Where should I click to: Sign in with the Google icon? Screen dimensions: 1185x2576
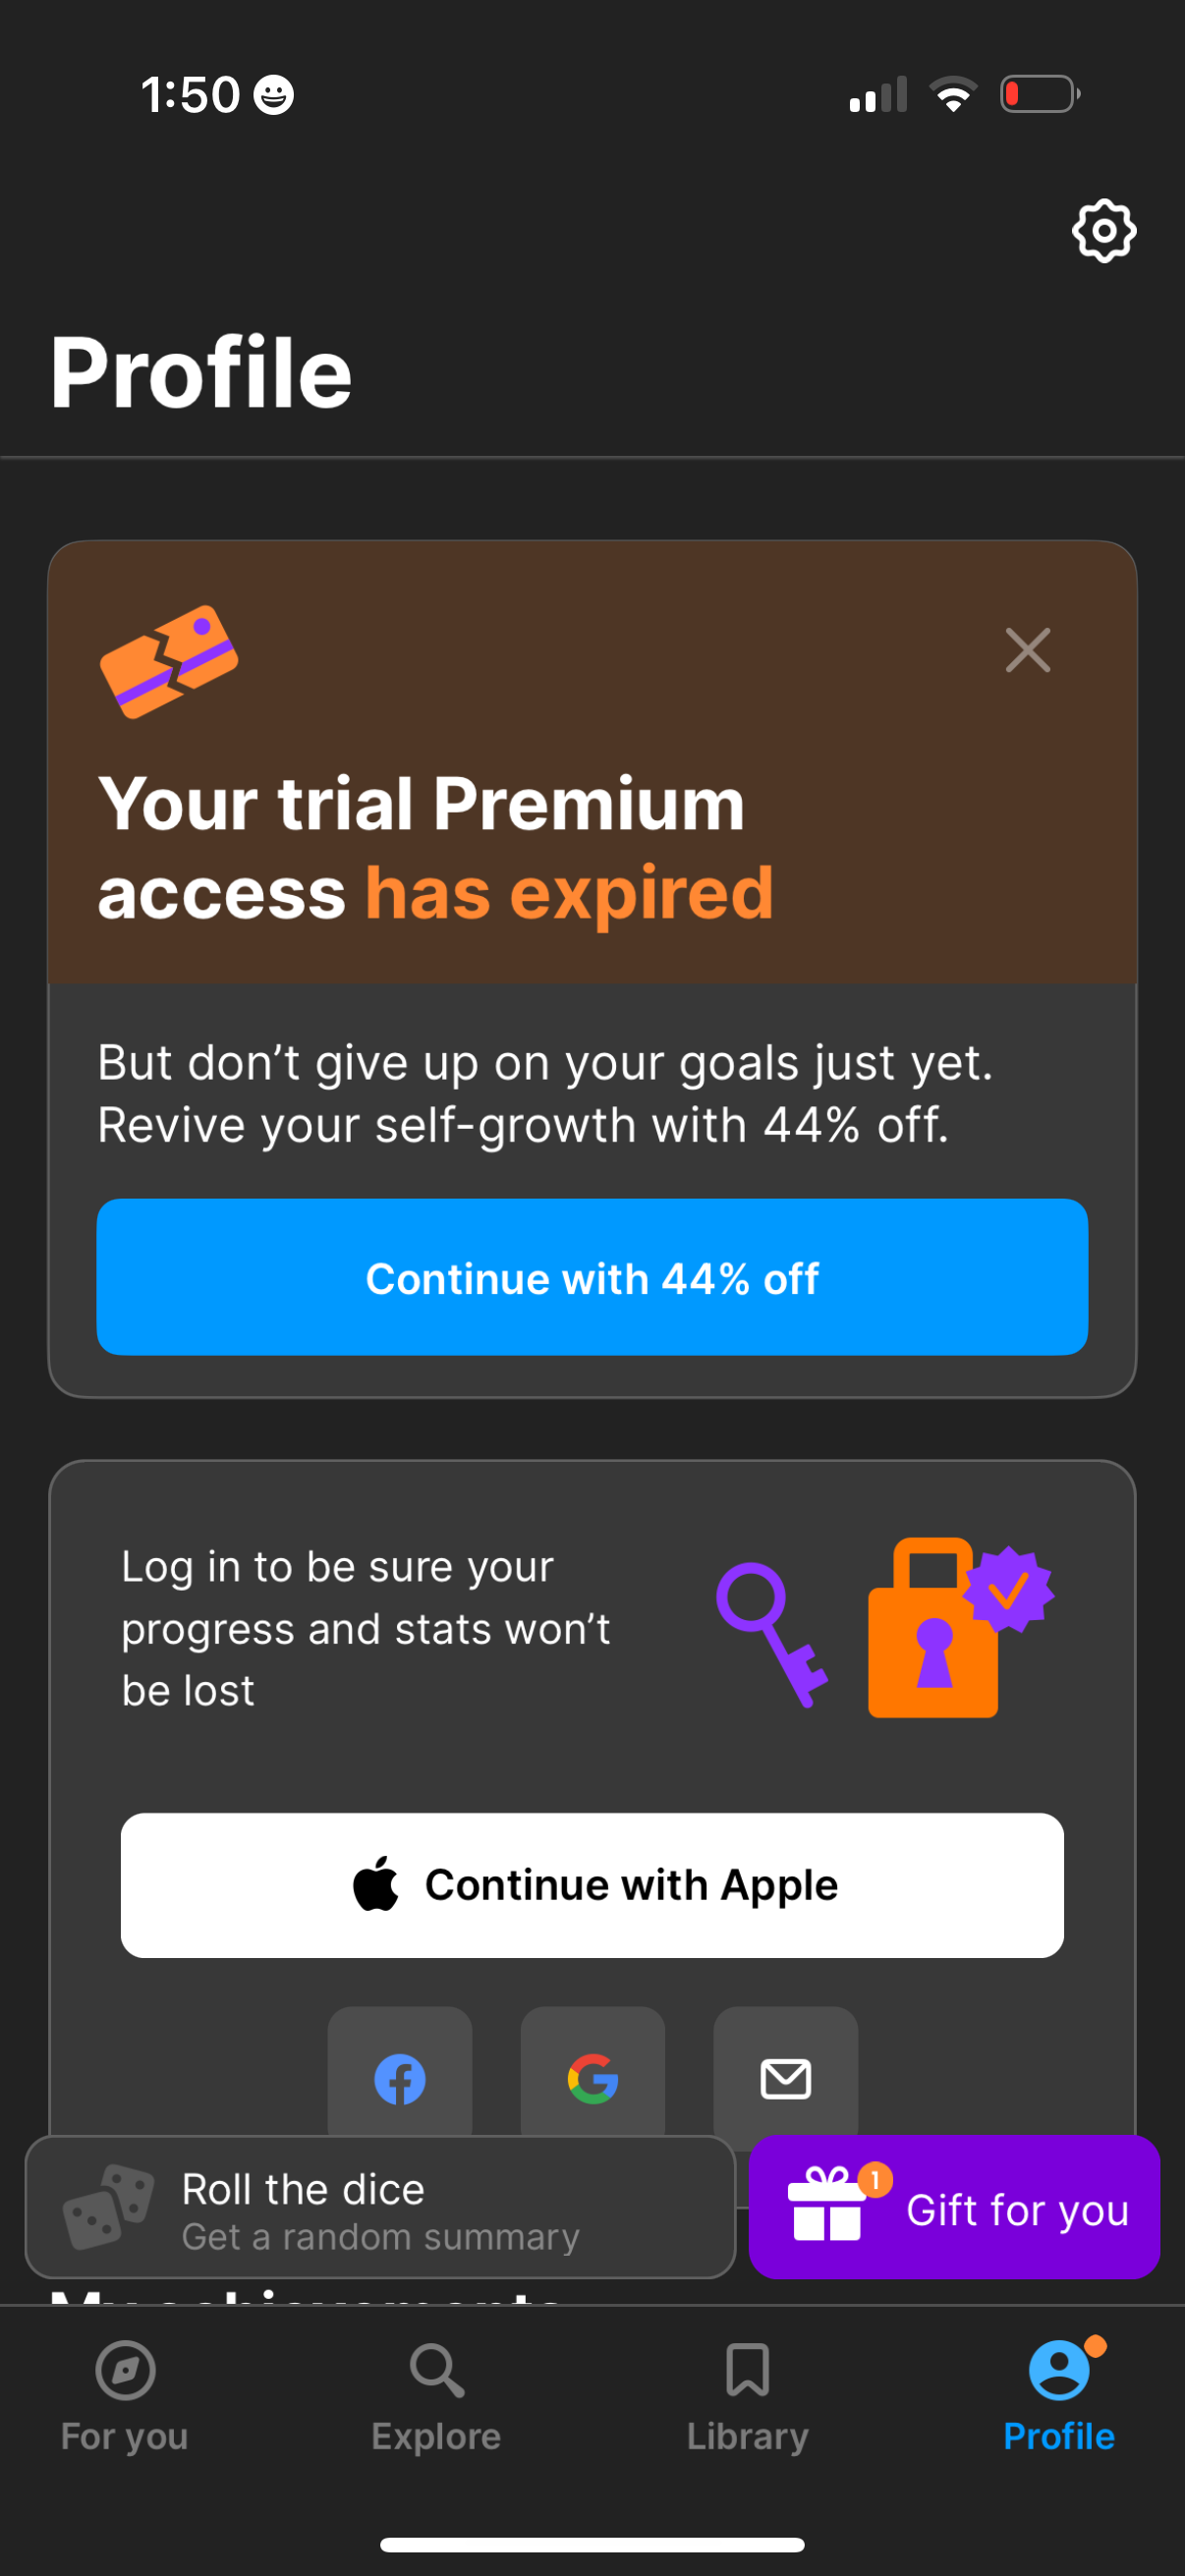tap(592, 2079)
